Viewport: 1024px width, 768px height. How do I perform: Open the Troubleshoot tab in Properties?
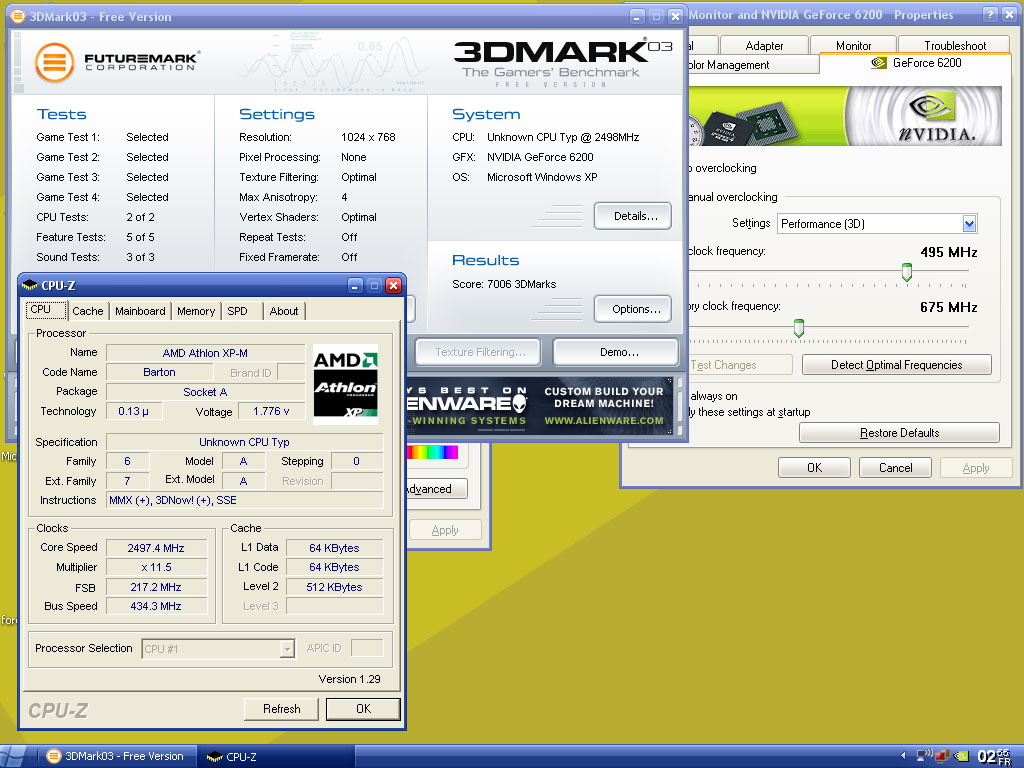click(955, 46)
